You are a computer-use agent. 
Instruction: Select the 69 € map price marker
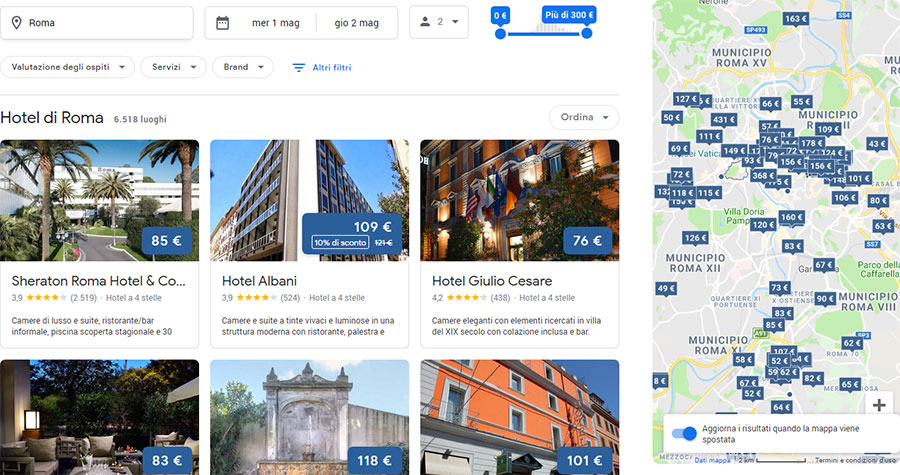[x=679, y=149]
